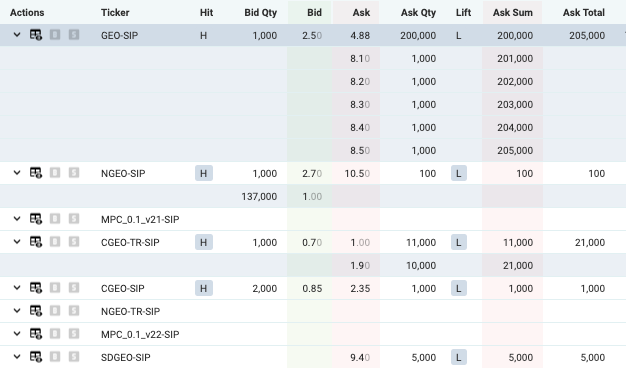Hit the CGEO-TR-SIP bid with H button
Screen dimensions: 626x368
pyautogui.click(x=204, y=242)
